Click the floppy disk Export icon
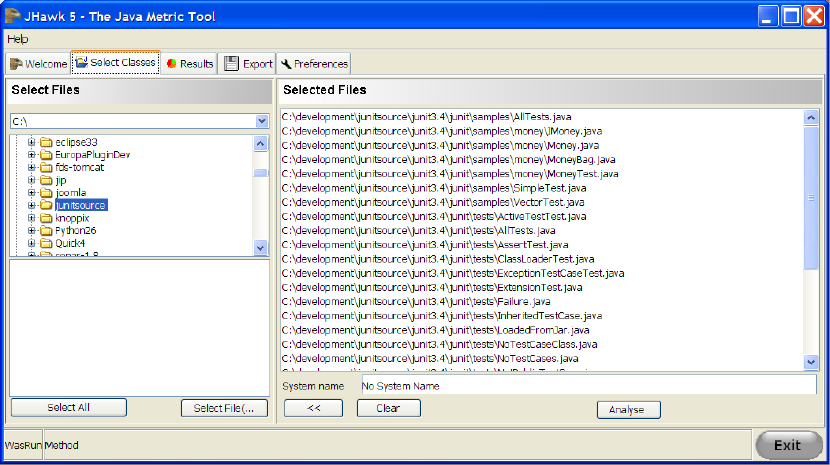Screen dimensions: 830x465 click(x=231, y=64)
